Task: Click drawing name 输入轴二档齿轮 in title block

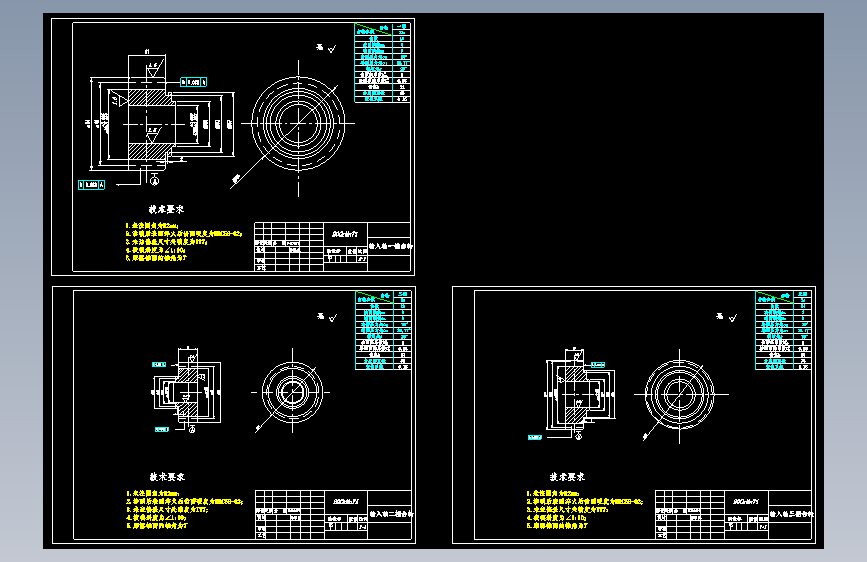Action: point(390,514)
